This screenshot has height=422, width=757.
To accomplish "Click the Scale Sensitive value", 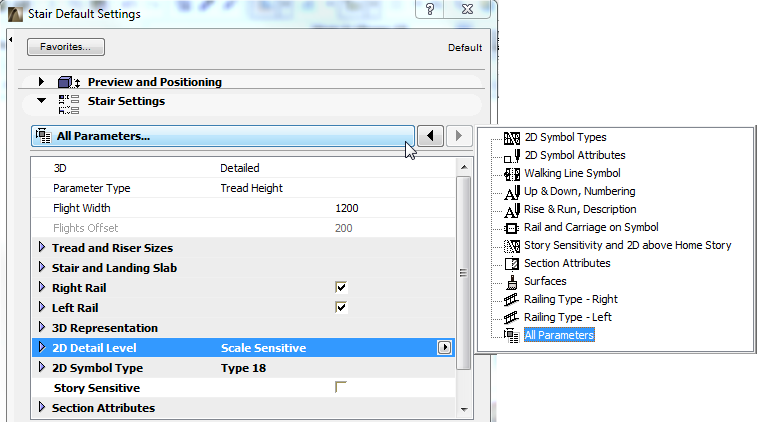I will point(264,348).
